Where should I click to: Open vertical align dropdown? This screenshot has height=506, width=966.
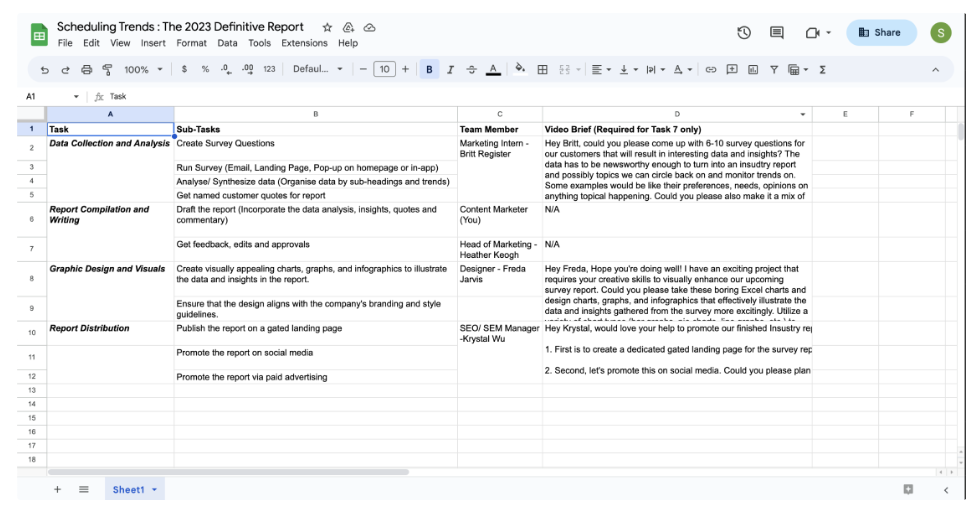pos(628,70)
